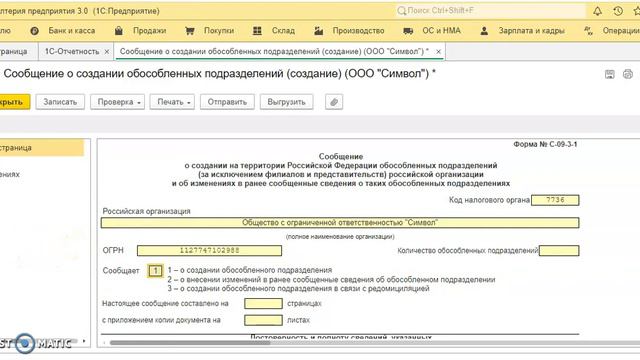Open the Продажи menu
The image size is (640, 360).
point(149,31)
